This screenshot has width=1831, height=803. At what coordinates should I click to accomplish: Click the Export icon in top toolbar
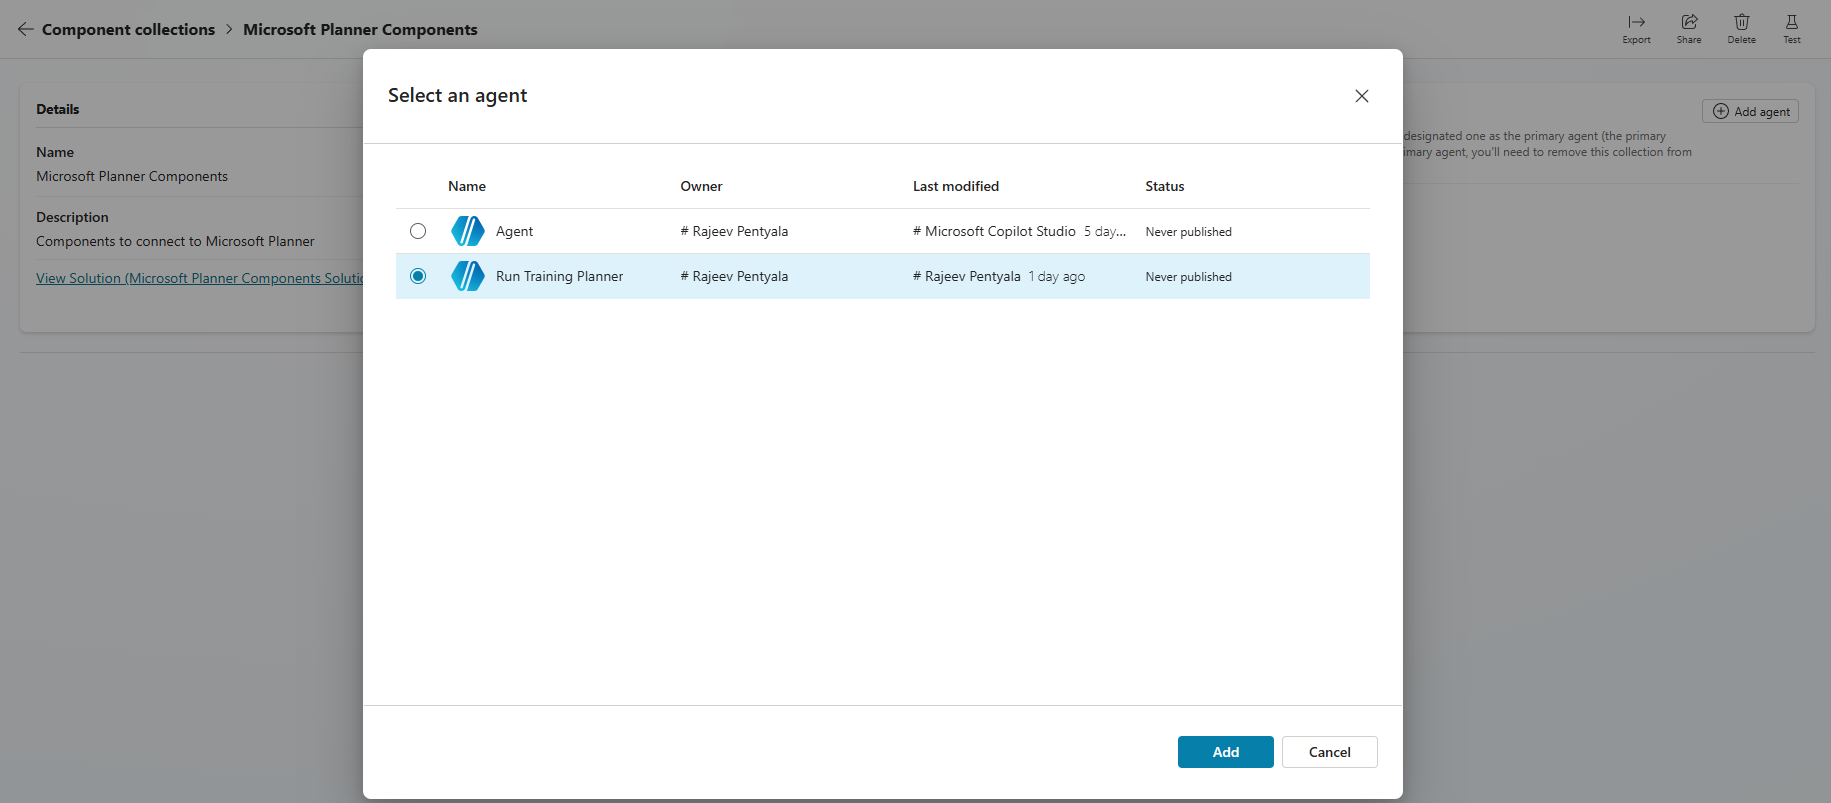point(1636,23)
